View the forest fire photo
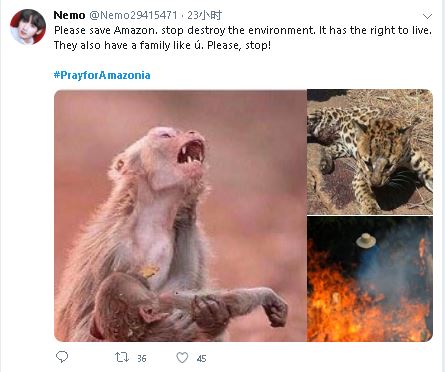 click(370, 279)
